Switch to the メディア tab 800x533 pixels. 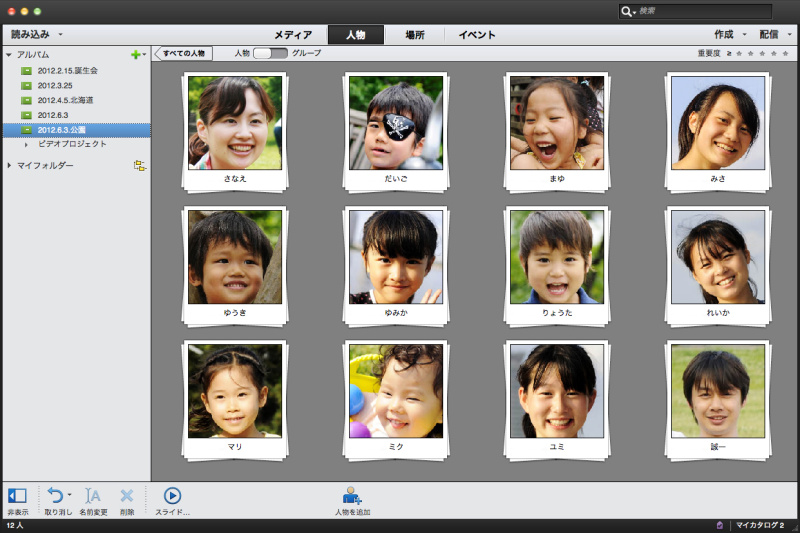[293, 35]
